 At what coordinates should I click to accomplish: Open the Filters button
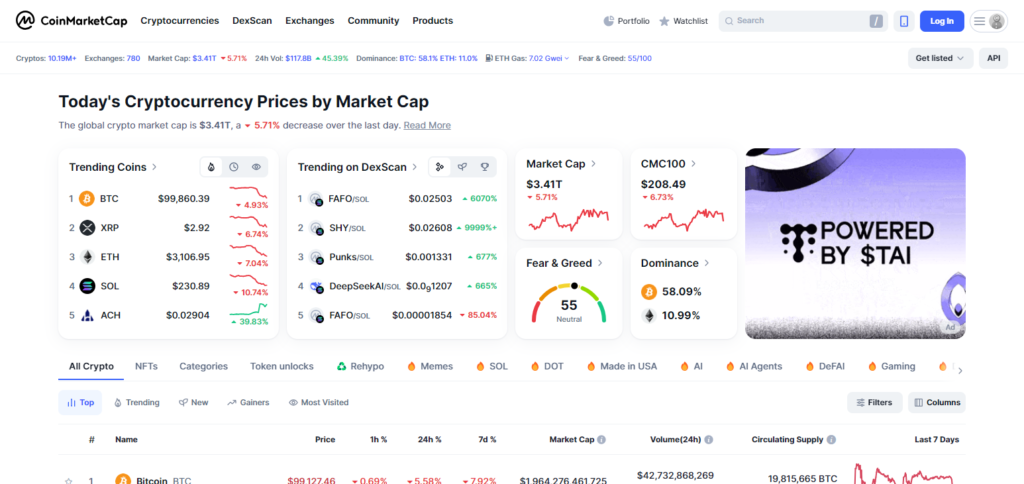tap(874, 402)
